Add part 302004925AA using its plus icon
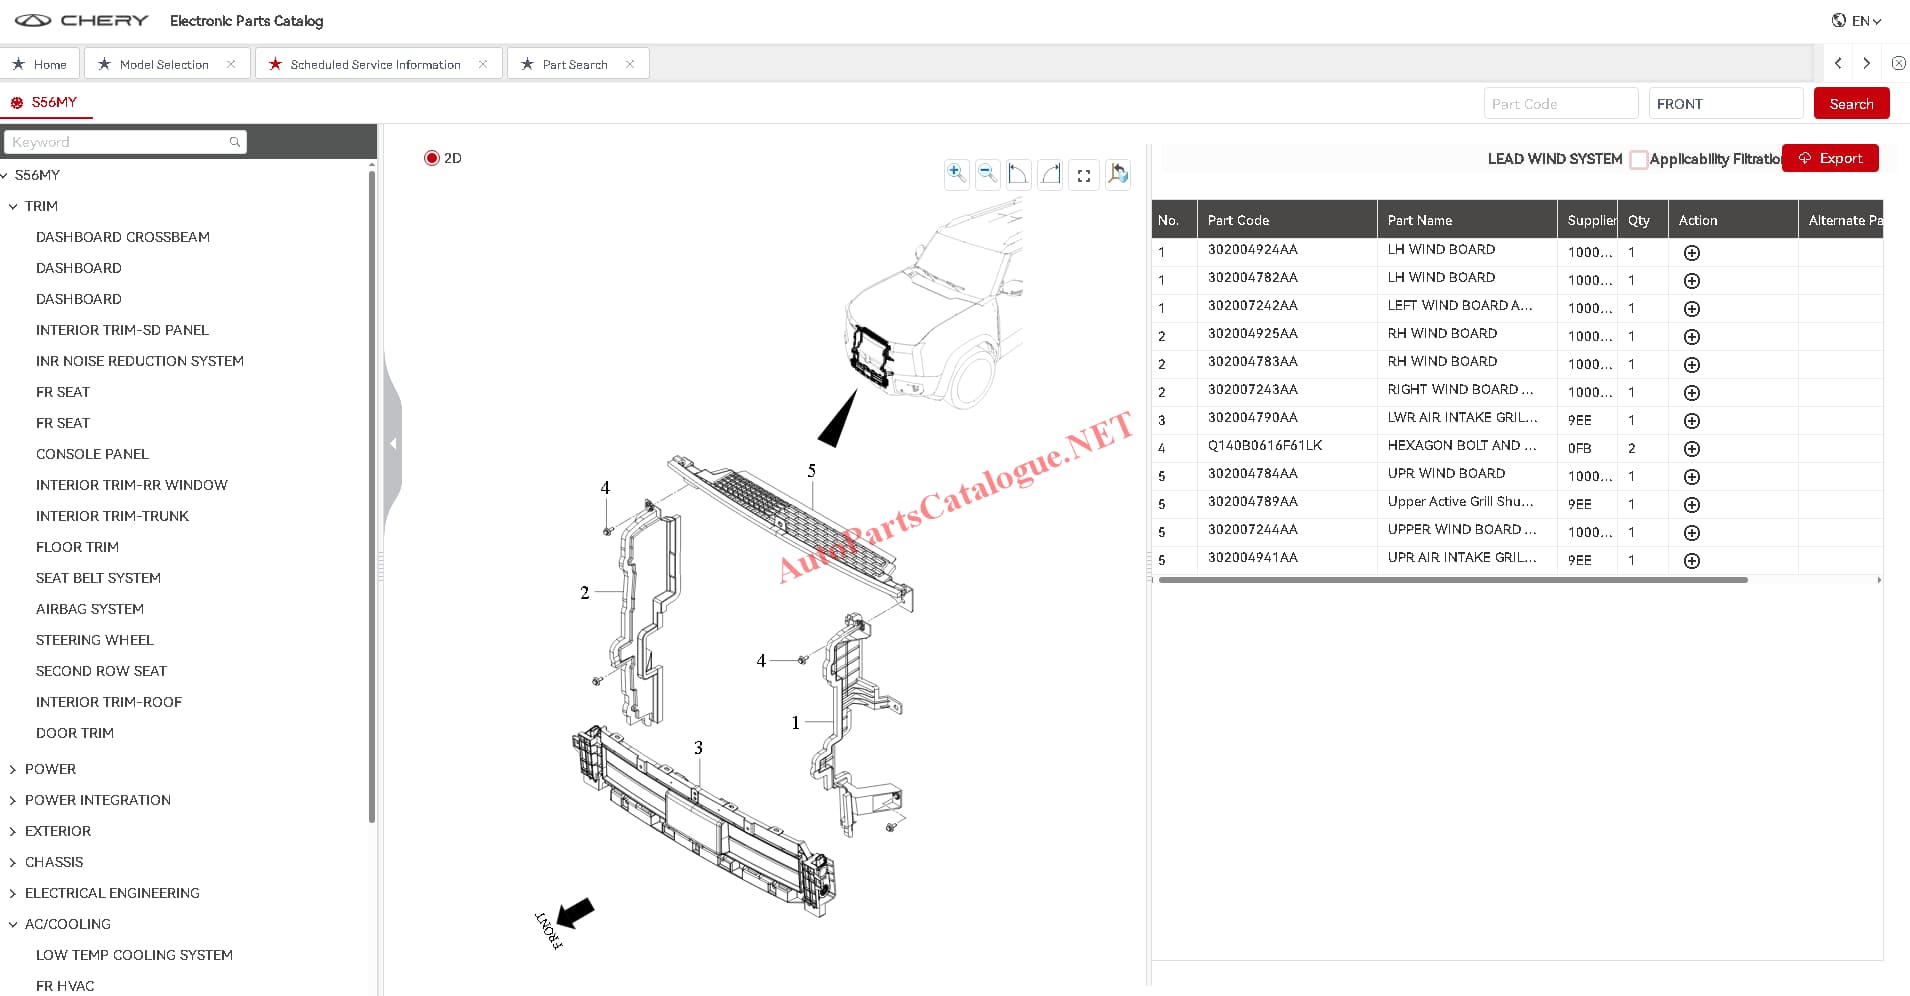Viewport: 1910px width, 996px height. pyautogui.click(x=1692, y=337)
